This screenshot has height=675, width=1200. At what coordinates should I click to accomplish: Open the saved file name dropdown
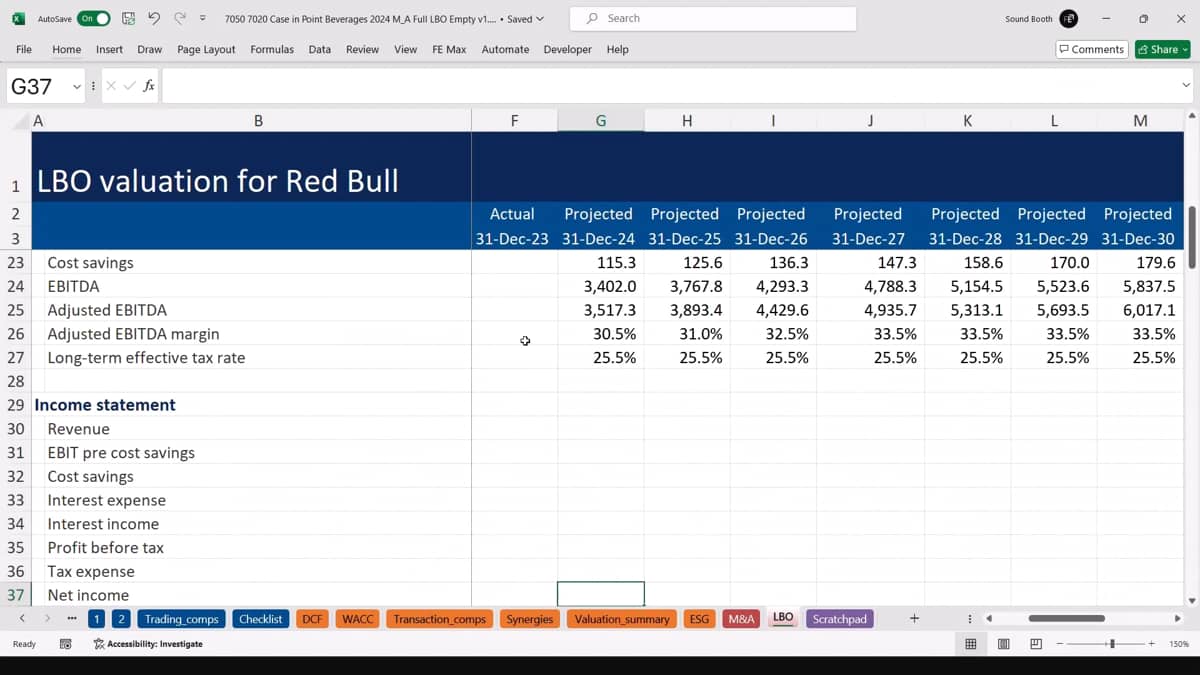click(x=540, y=19)
